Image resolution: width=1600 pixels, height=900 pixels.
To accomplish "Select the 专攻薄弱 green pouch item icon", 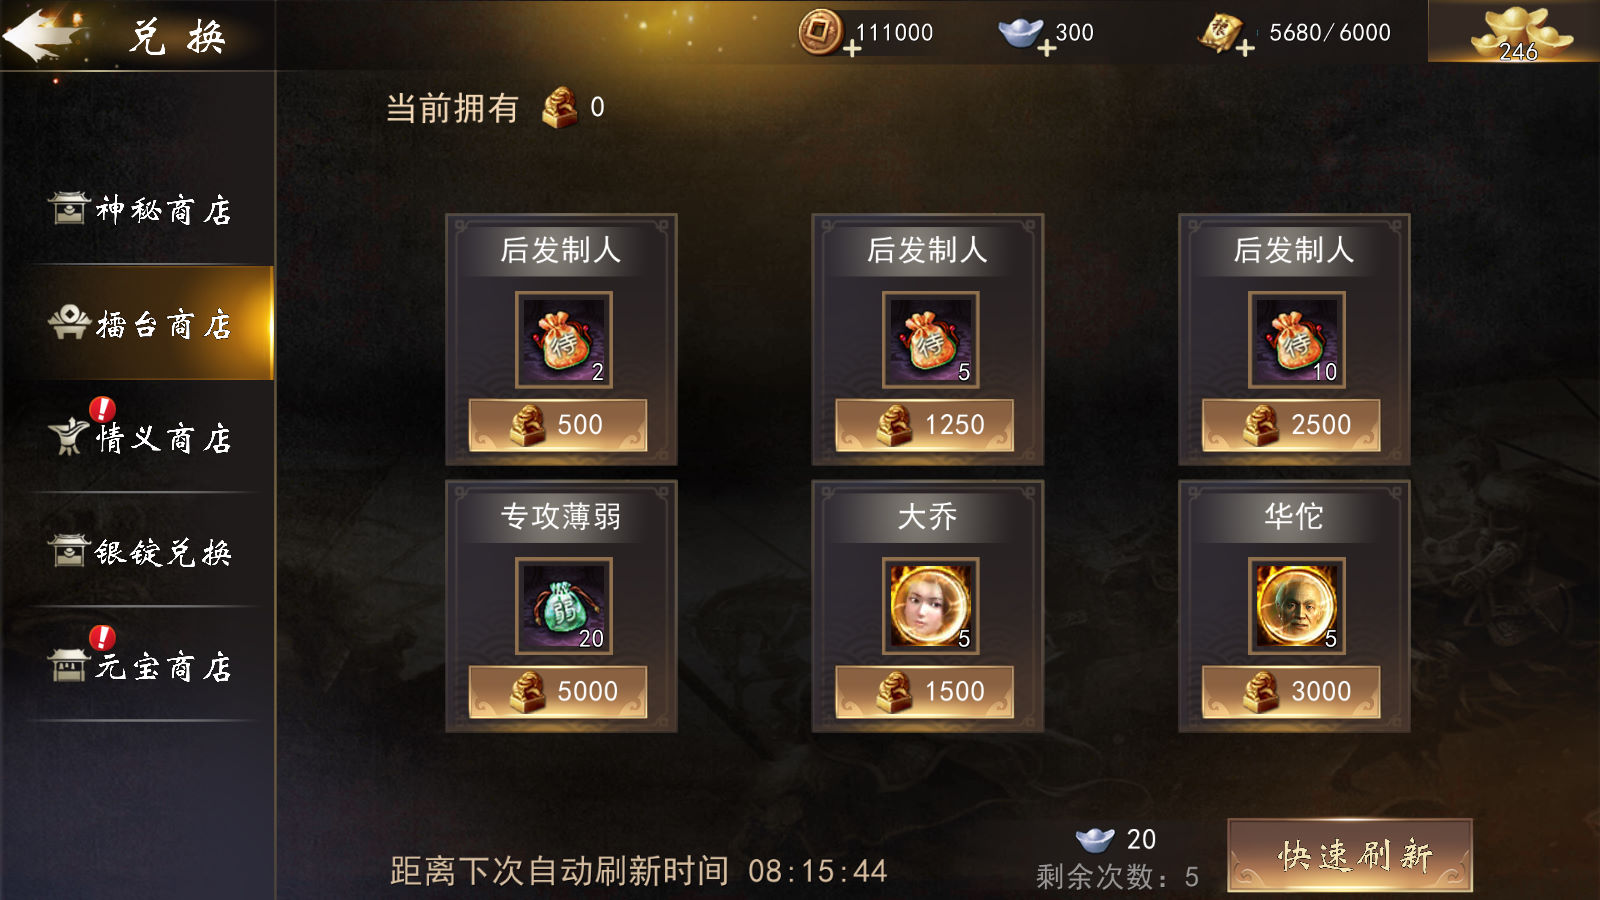I will click(563, 606).
